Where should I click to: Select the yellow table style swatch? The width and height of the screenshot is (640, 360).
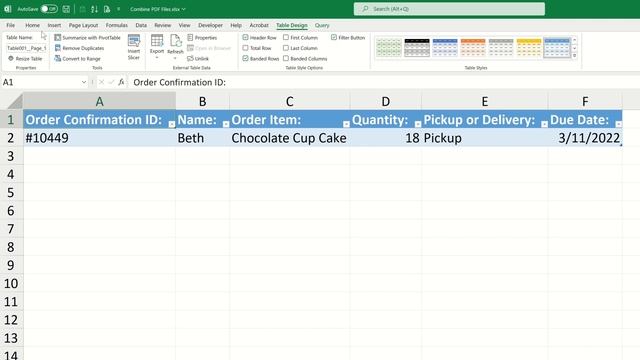tap(529, 47)
